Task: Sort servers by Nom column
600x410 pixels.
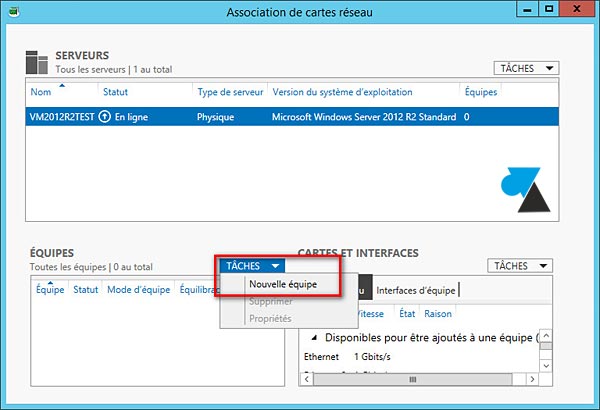Action: (41, 92)
